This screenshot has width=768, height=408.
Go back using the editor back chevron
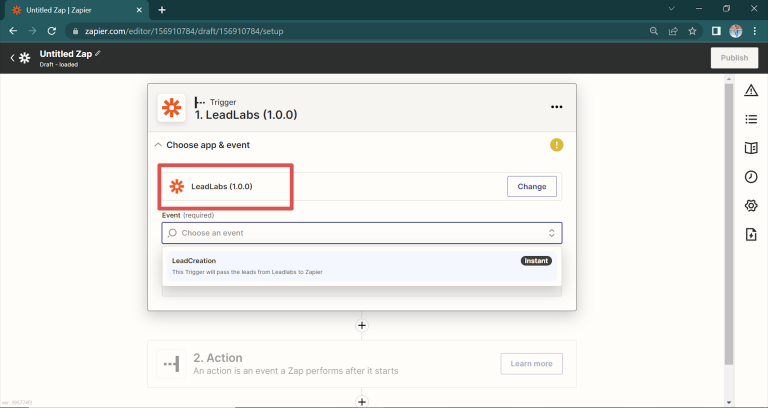[12, 58]
